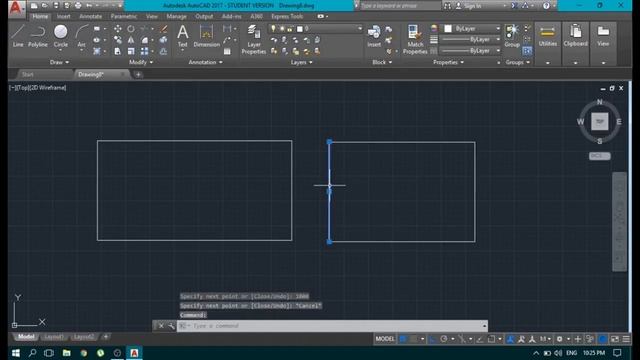The width and height of the screenshot is (640, 360).
Task: Toggle object snap tracking in status bar
Action: point(480,339)
